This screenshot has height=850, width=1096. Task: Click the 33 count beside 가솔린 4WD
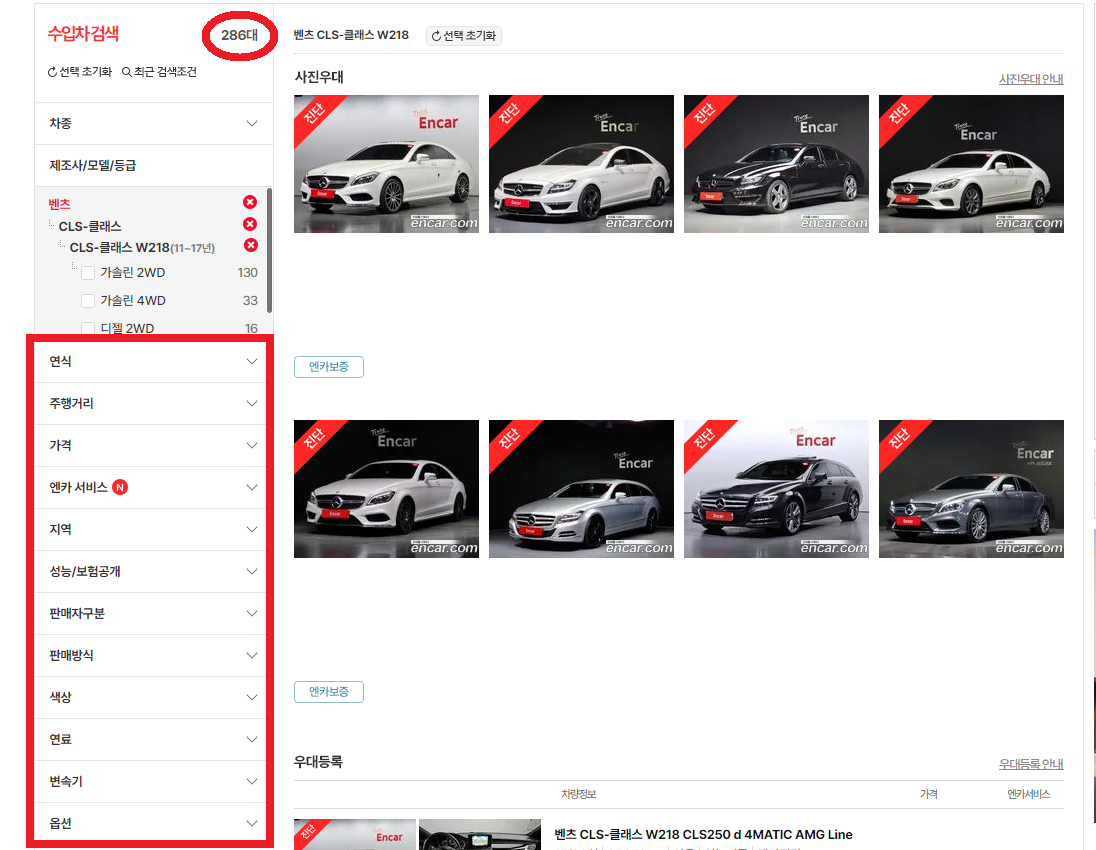(x=250, y=301)
